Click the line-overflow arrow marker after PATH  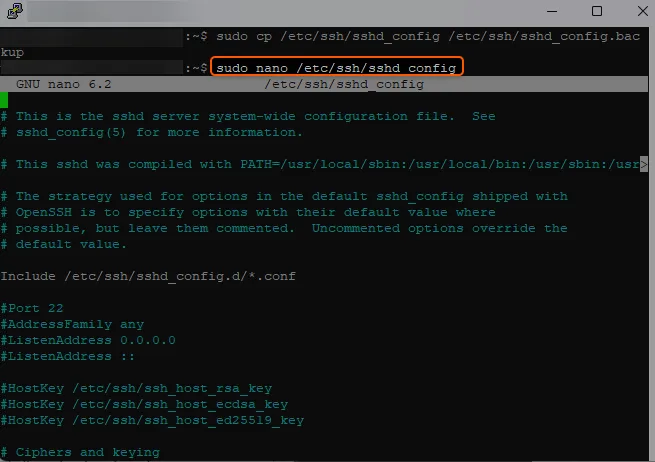(643, 164)
